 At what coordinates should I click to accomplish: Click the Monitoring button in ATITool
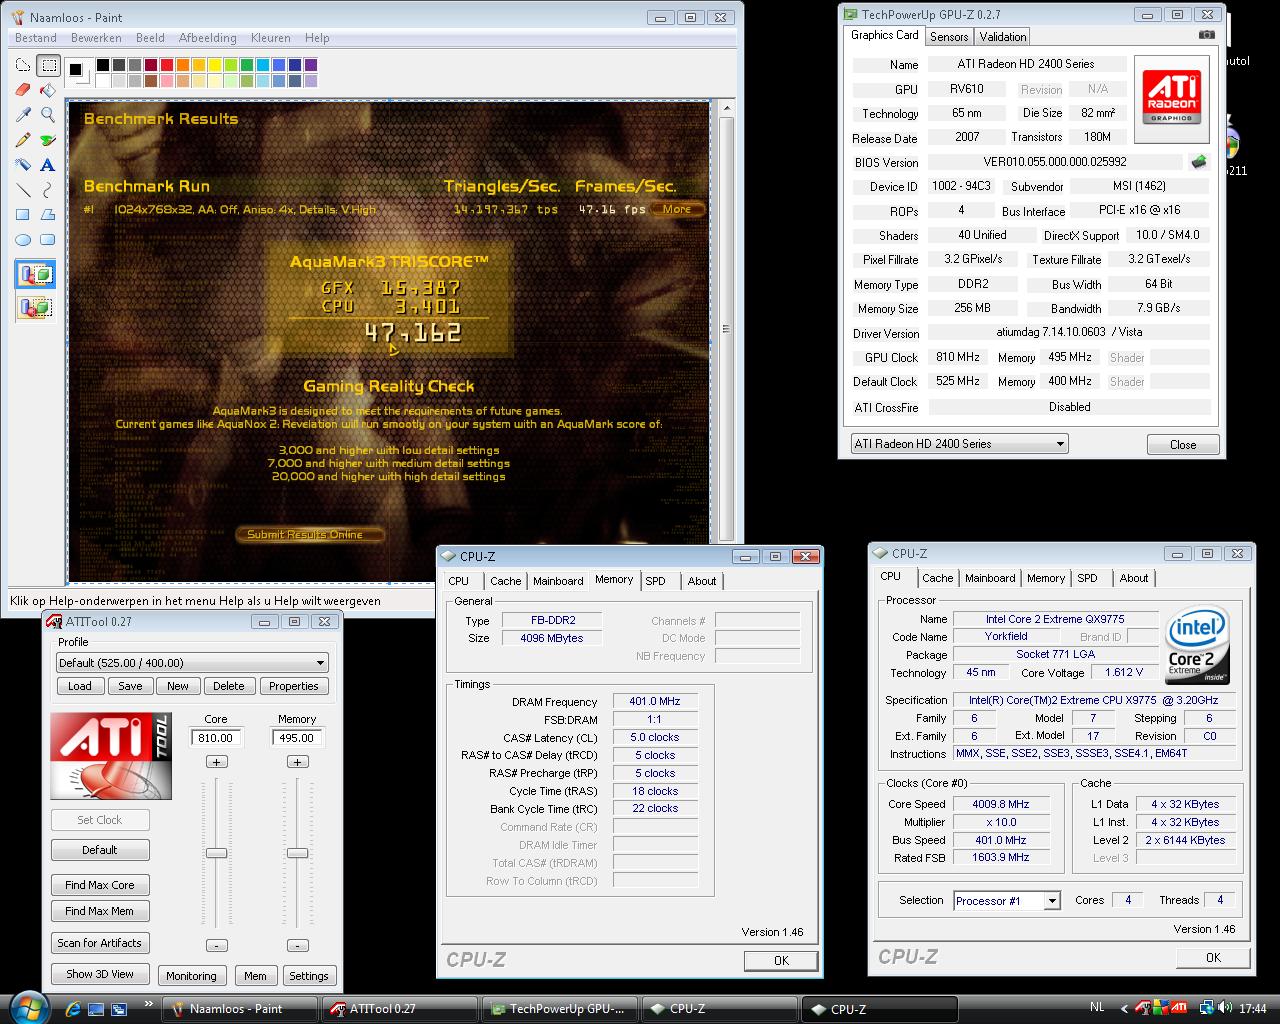pyautogui.click(x=191, y=976)
